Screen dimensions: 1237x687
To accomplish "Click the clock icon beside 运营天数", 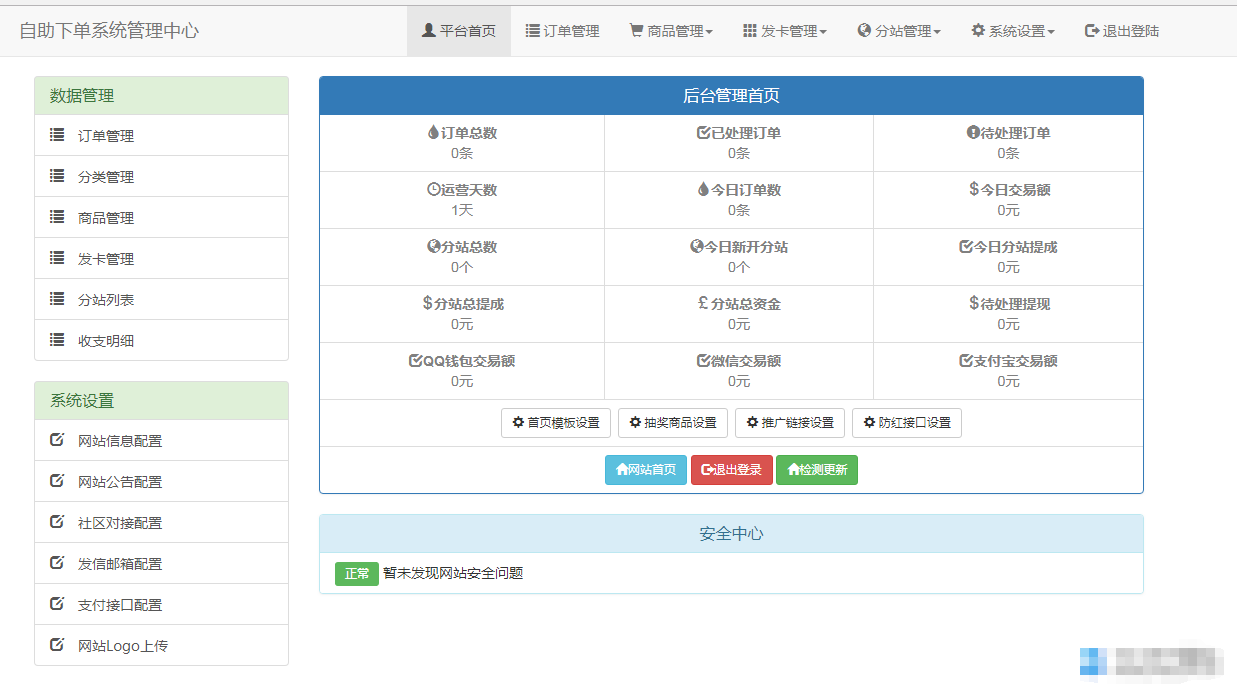I will [433, 190].
